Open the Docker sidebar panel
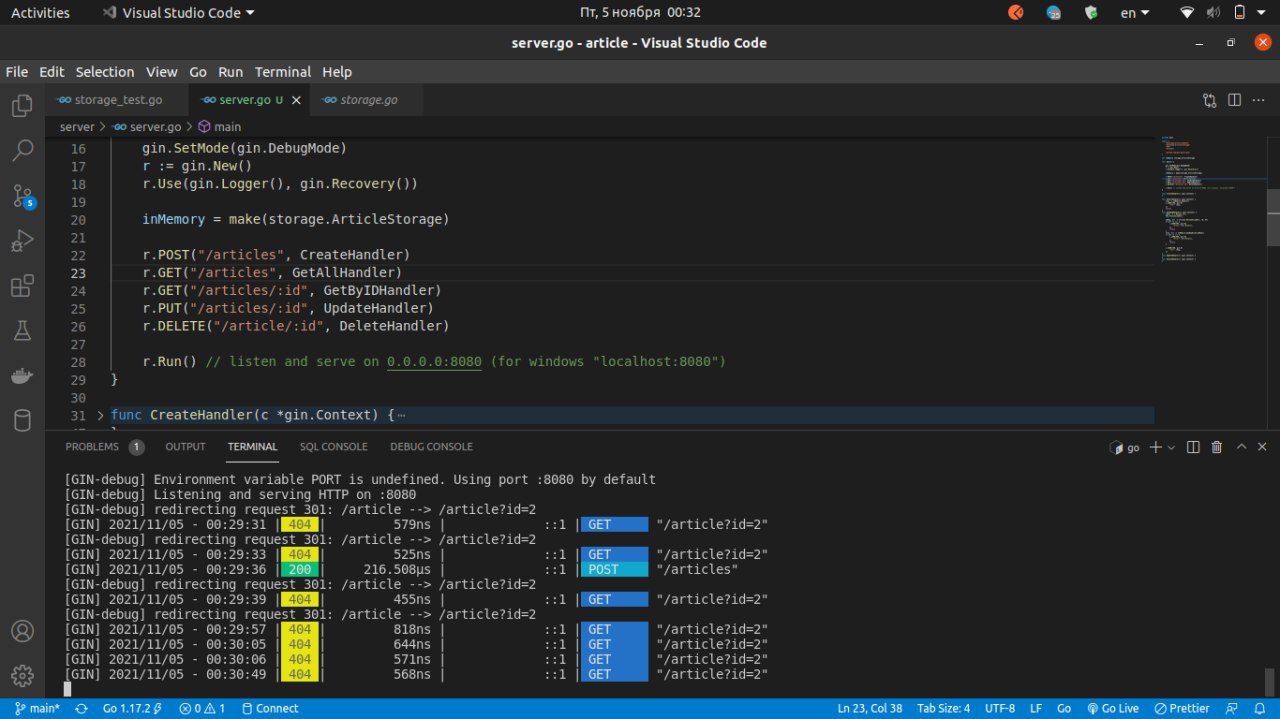This screenshot has height=719, width=1280. (x=22, y=376)
